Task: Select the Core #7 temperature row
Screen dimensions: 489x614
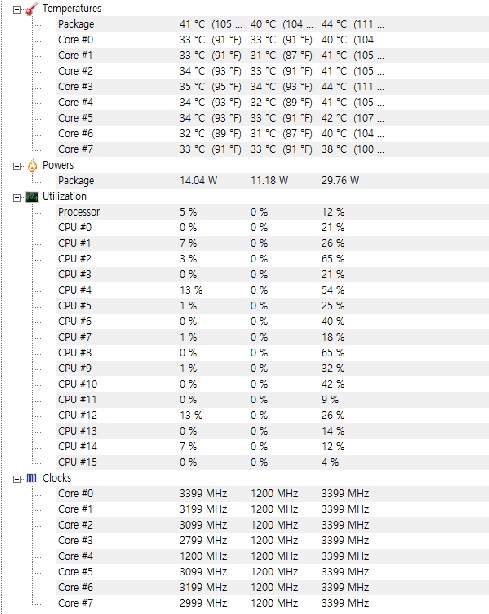Action: (x=272, y=149)
